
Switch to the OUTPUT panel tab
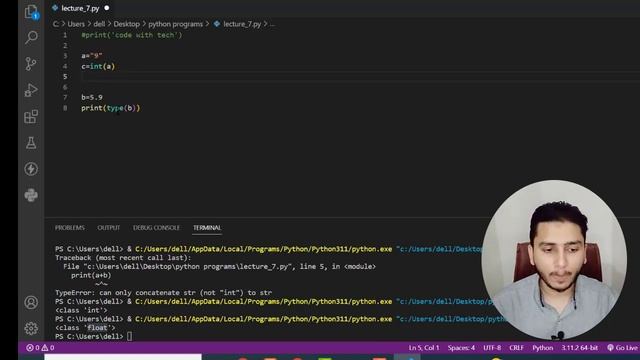click(x=109, y=228)
